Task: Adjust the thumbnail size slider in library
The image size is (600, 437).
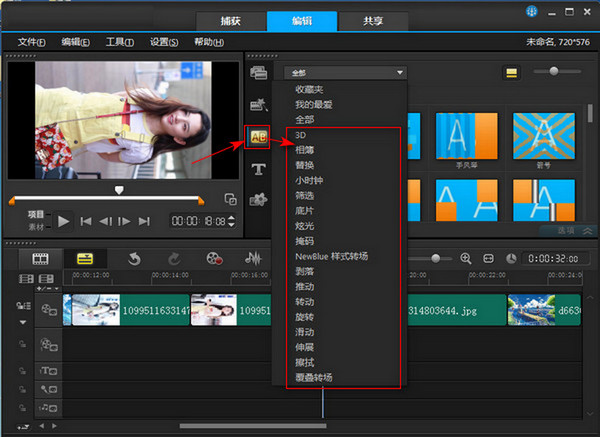Action: point(554,71)
